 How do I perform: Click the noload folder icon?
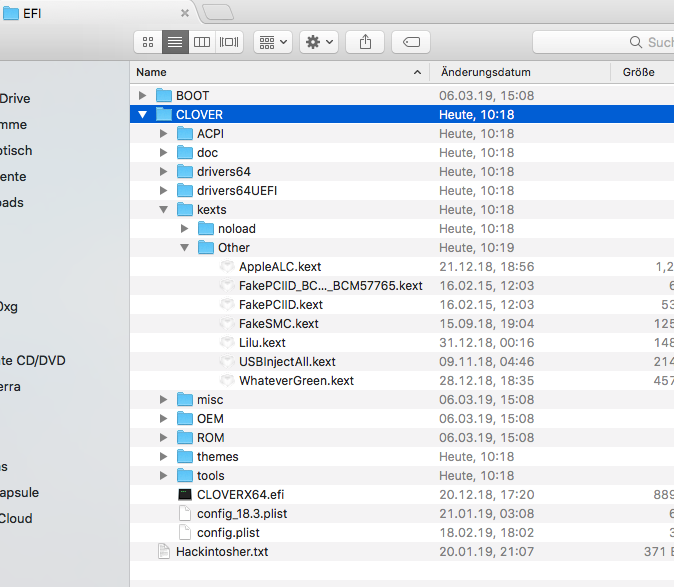[206, 228]
